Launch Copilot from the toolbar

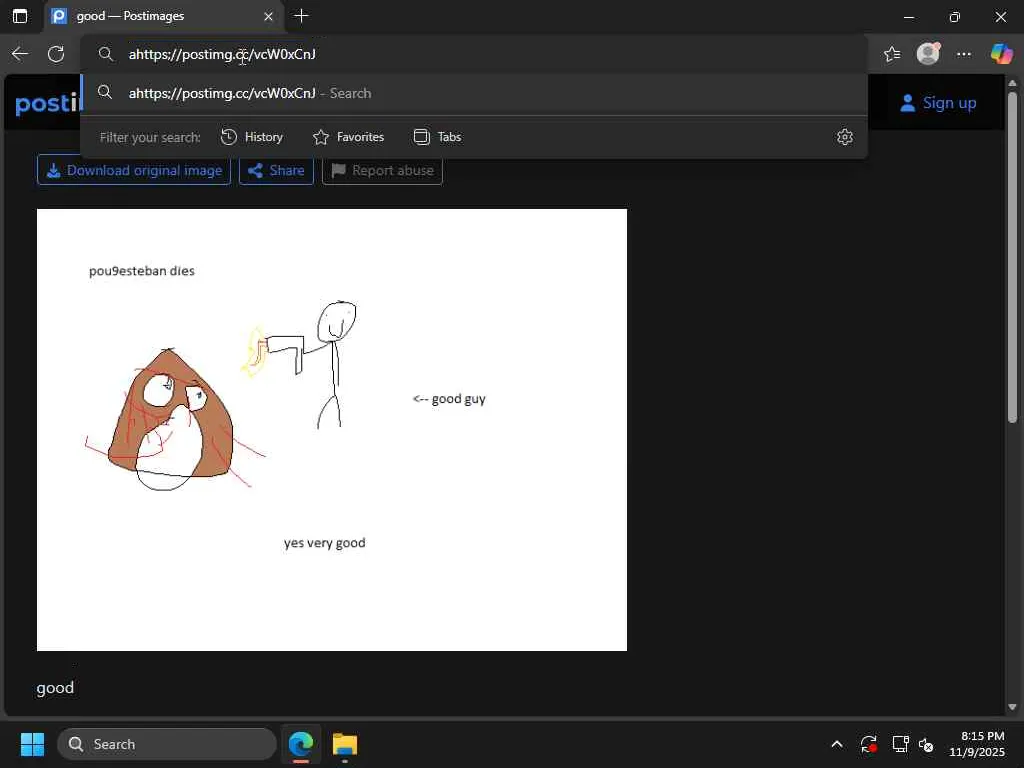coord(1001,54)
